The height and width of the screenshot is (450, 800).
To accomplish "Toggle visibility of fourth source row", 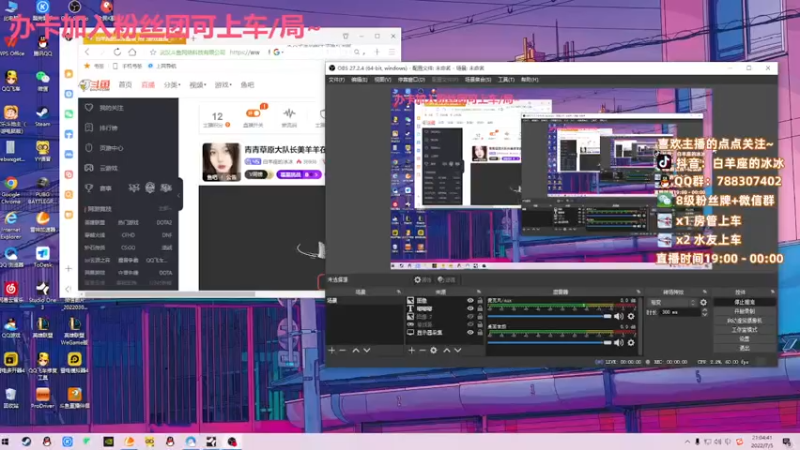I will click(470, 324).
